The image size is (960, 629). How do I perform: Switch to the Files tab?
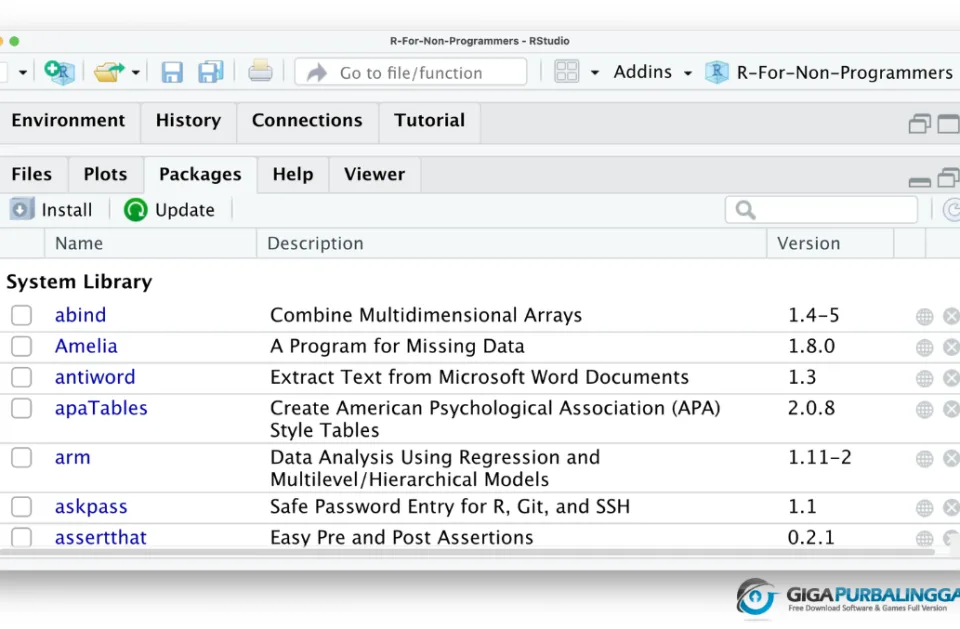[32, 175]
